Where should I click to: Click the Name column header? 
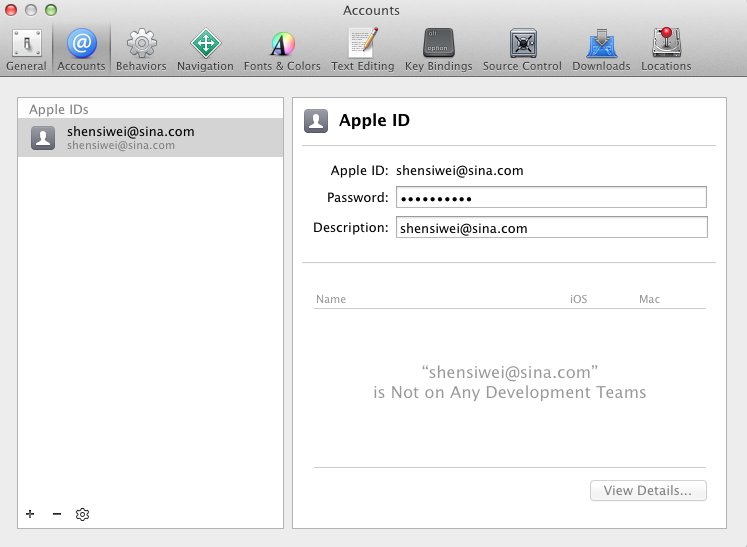[331, 299]
